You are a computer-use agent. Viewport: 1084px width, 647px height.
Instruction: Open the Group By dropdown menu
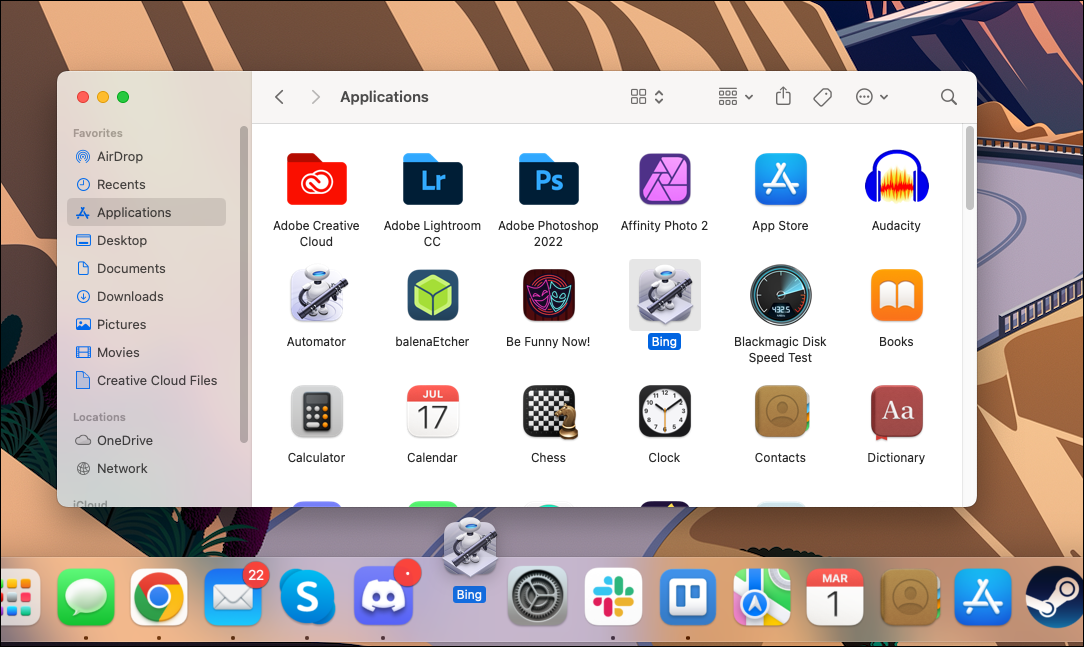click(736, 97)
